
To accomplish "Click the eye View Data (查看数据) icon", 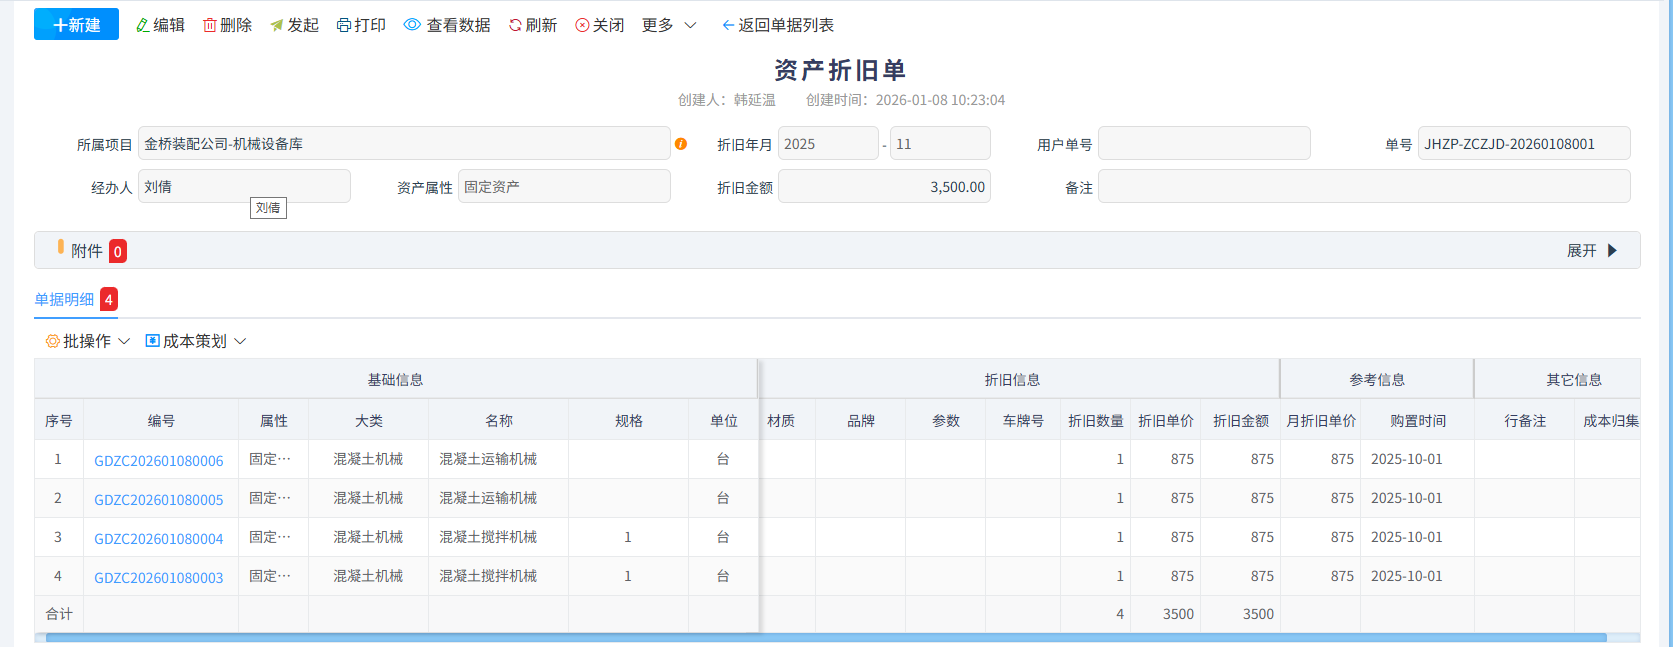I will pyautogui.click(x=412, y=25).
